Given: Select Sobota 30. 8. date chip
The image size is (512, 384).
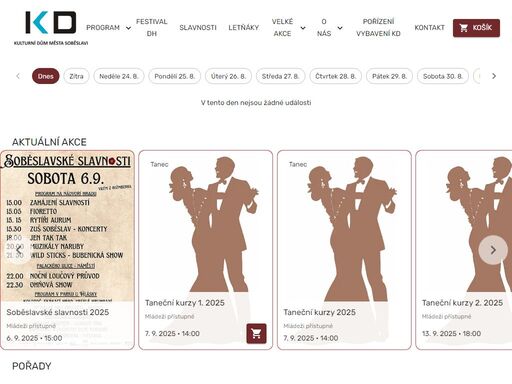Looking at the screenshot, I should (x=443, y=76).
